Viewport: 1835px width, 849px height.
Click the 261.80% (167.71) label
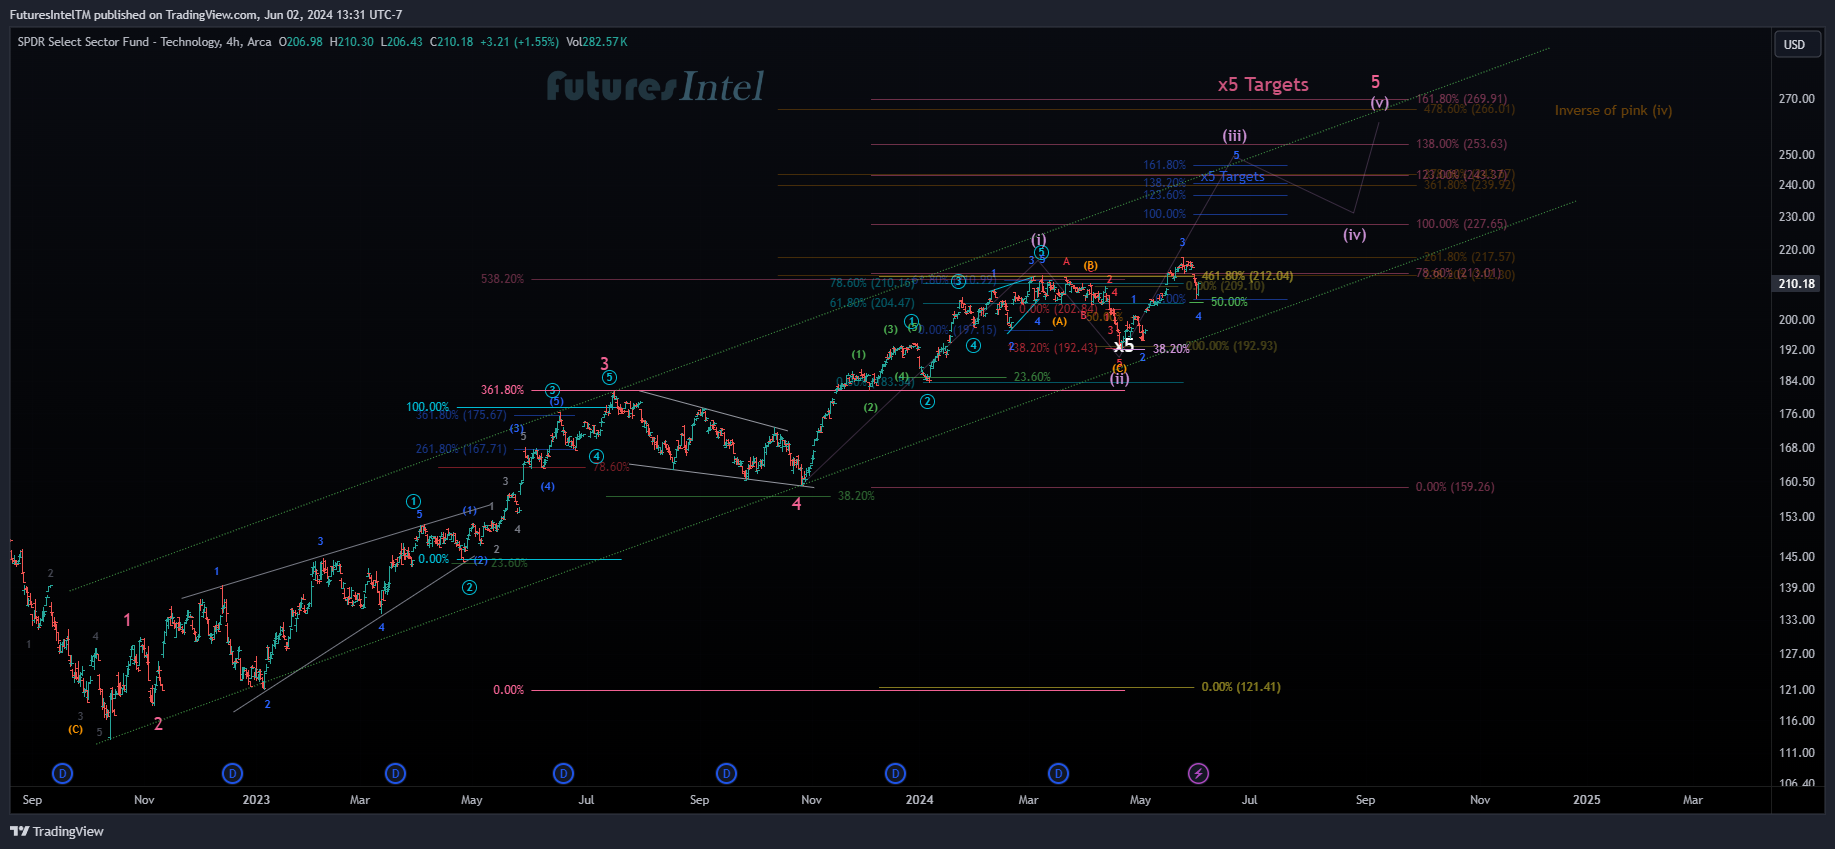pos(461,449)
